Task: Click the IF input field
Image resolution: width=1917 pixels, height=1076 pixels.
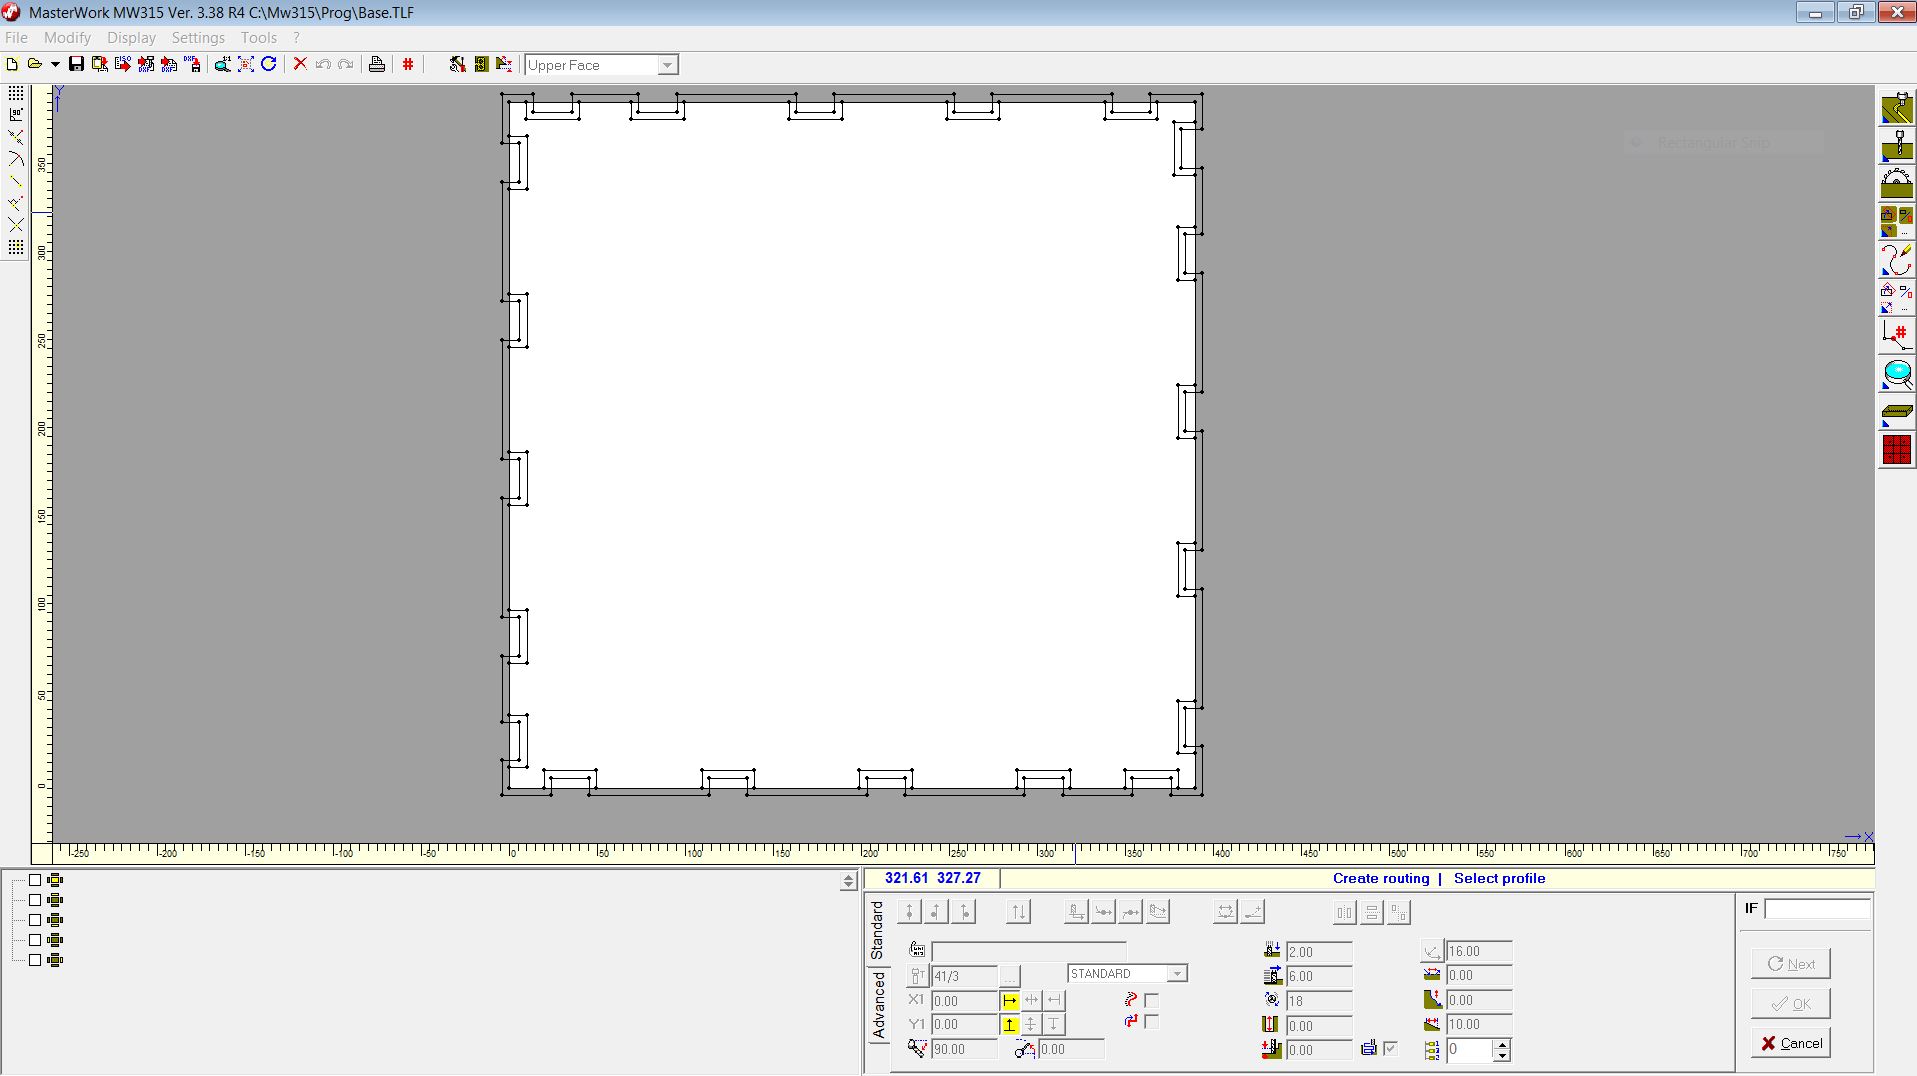Action: 1817,909
